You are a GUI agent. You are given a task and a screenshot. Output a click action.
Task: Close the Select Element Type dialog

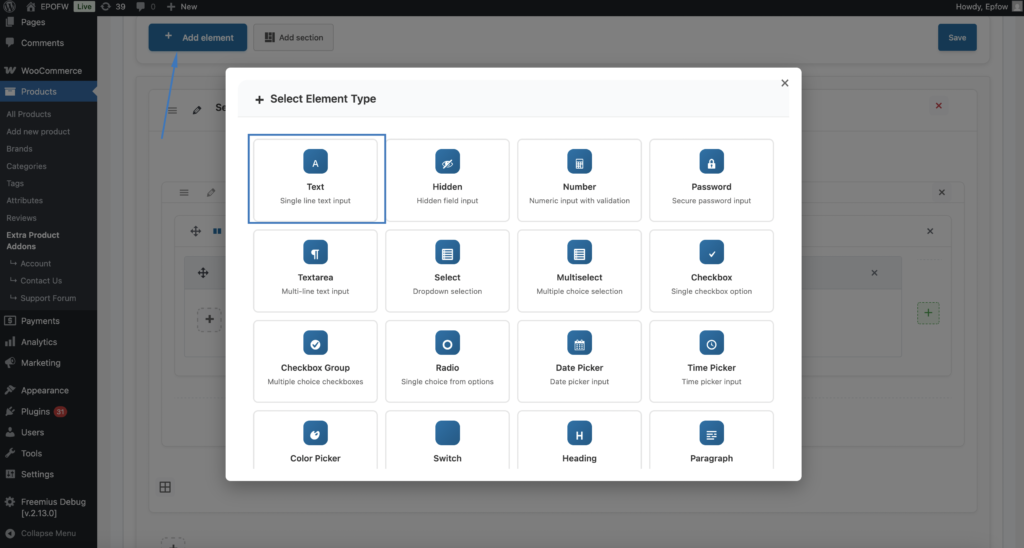click(x=785, y=83)
